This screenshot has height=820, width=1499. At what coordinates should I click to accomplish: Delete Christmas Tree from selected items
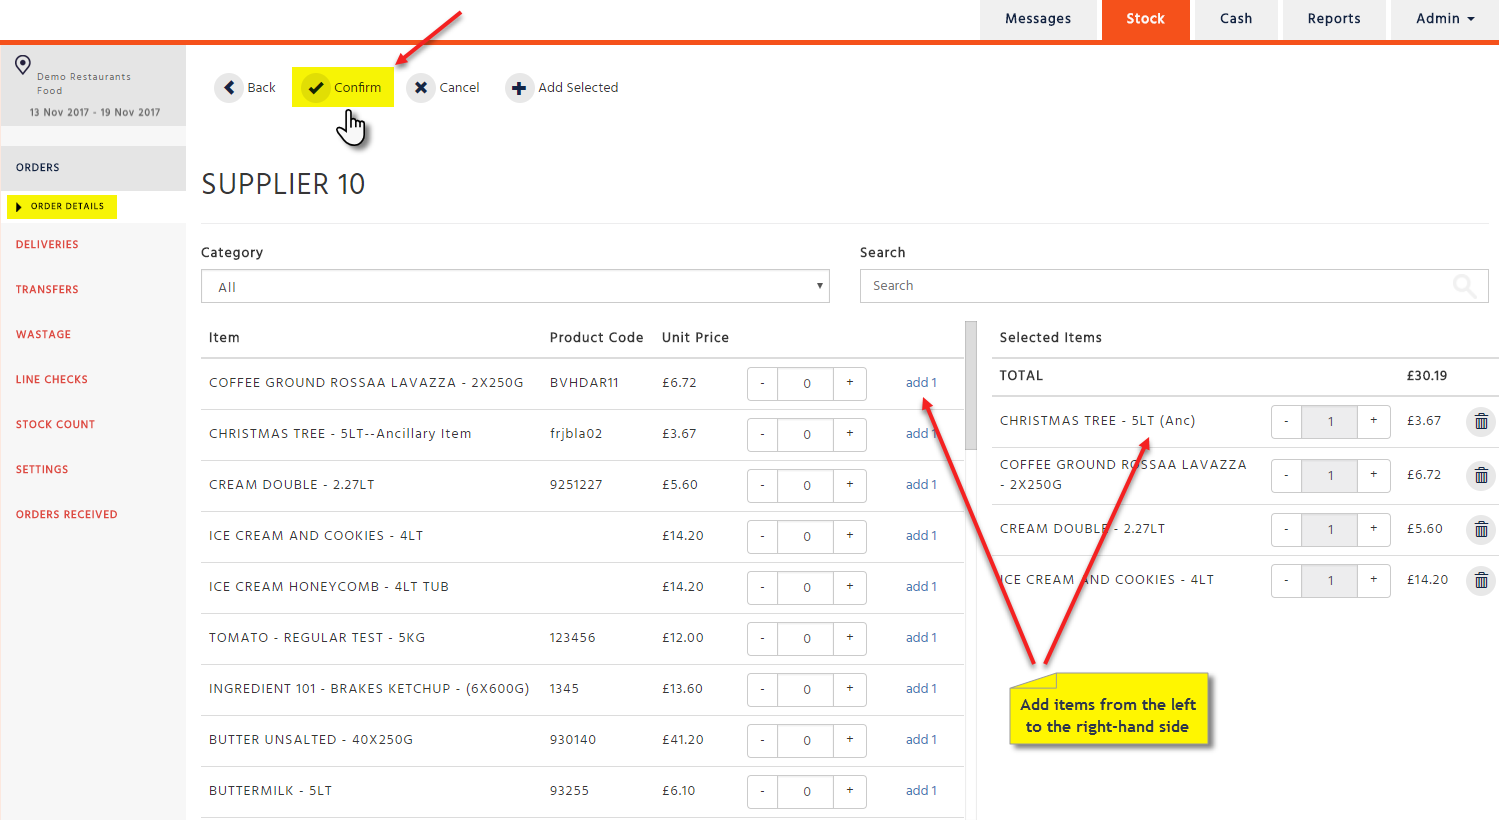click(1481, 422)
